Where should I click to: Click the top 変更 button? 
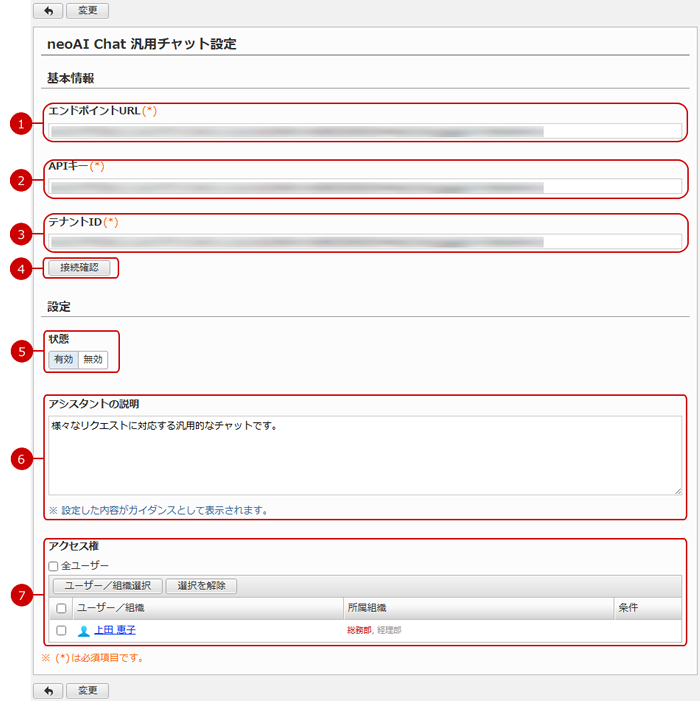coord(88,11)
